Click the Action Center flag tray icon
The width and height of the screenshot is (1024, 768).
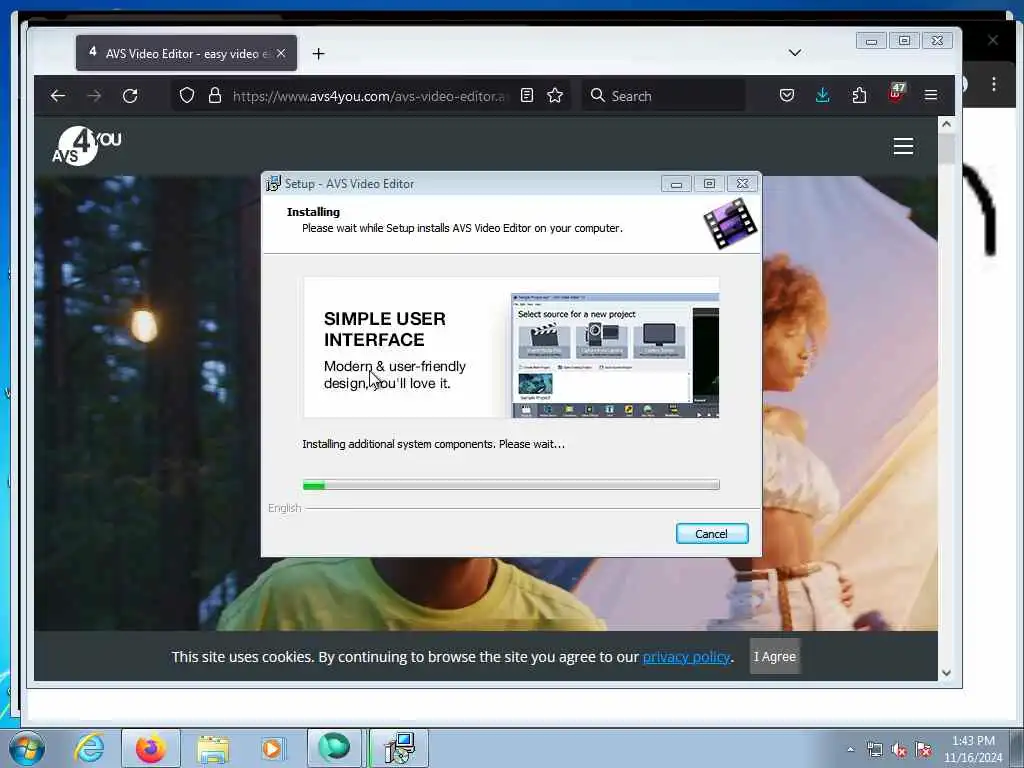(923, 750)
